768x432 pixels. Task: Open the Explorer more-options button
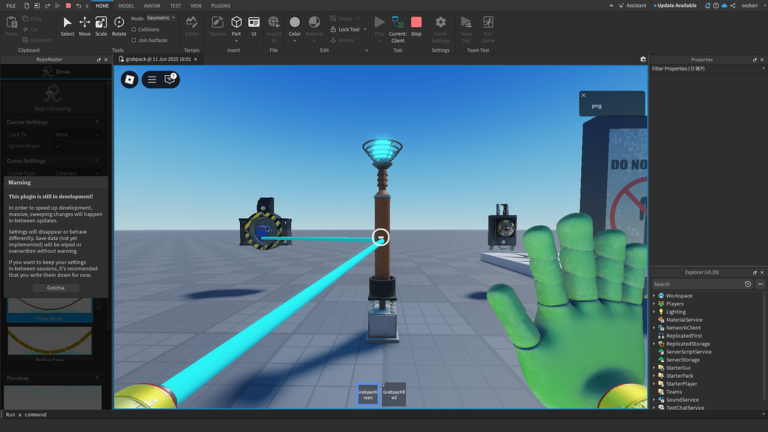pos(760,284)
